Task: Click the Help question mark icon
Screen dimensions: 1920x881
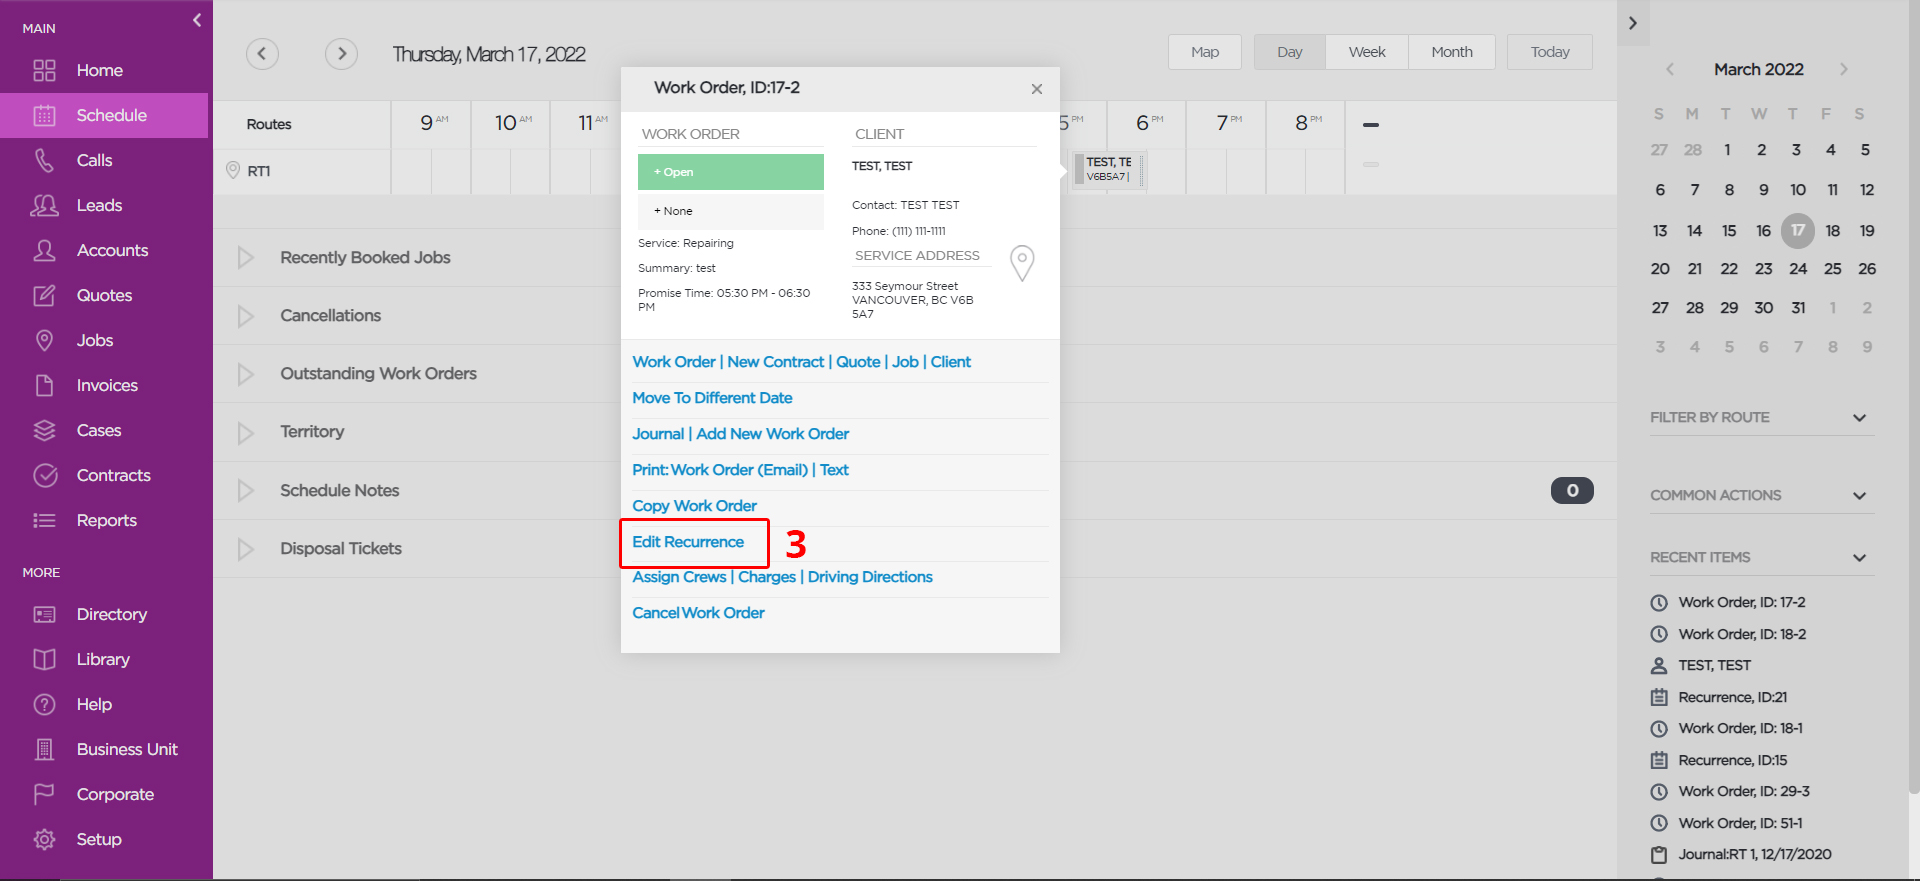Action: pyautogui.click(x=44, y=704)
